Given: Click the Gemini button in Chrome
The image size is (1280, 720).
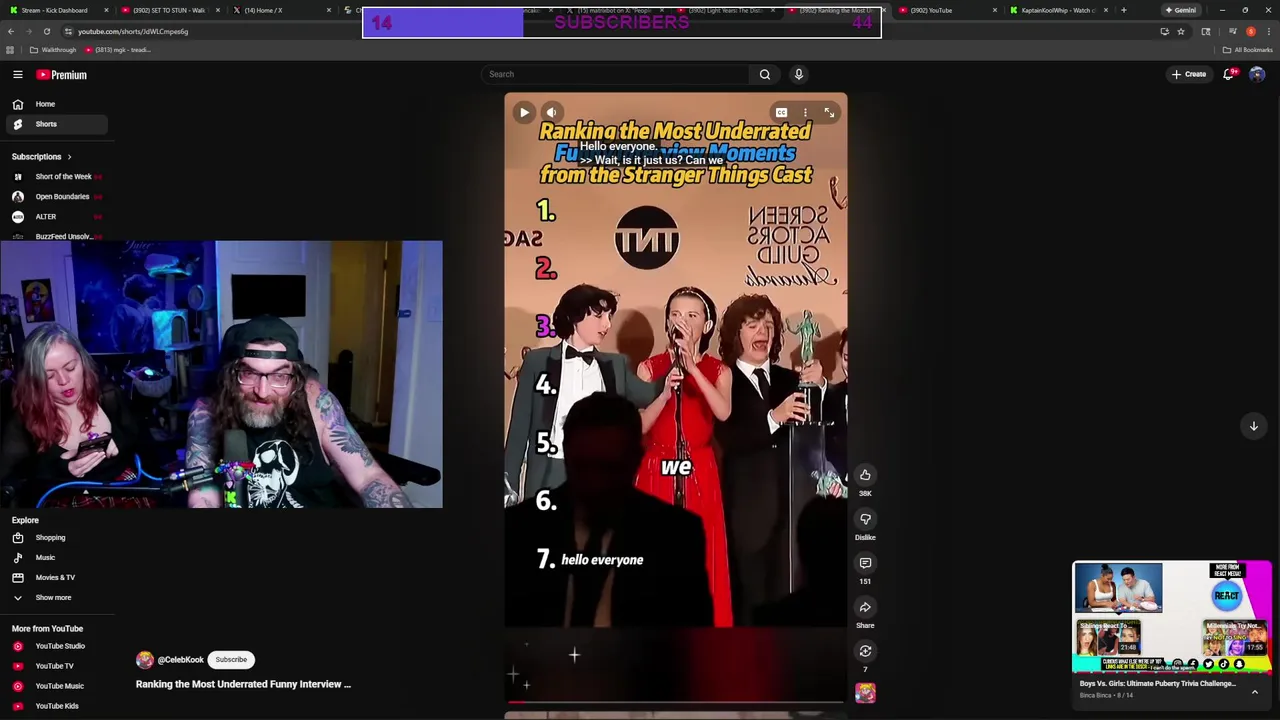Looking at the screenshot, I should (x=1180, y=10).
